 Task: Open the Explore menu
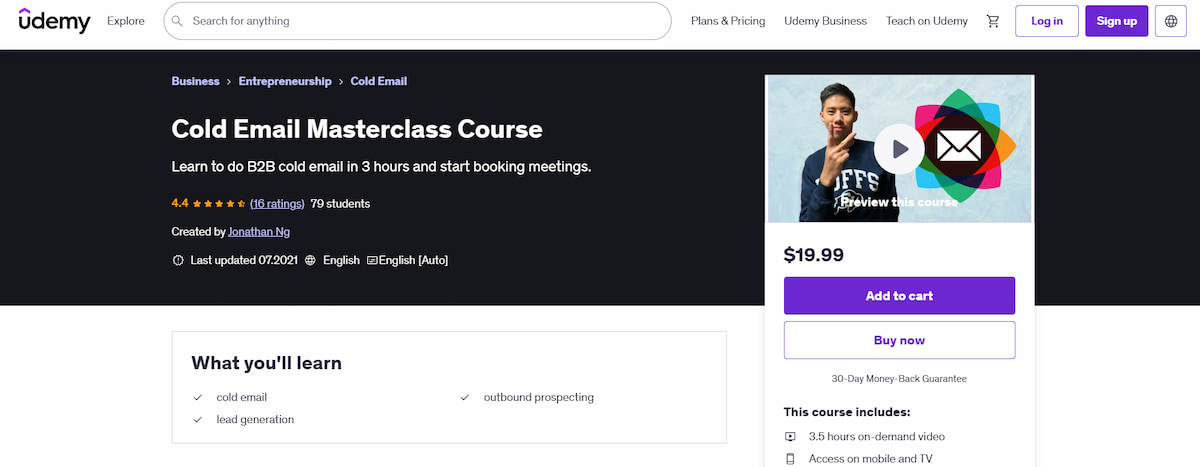125,21
